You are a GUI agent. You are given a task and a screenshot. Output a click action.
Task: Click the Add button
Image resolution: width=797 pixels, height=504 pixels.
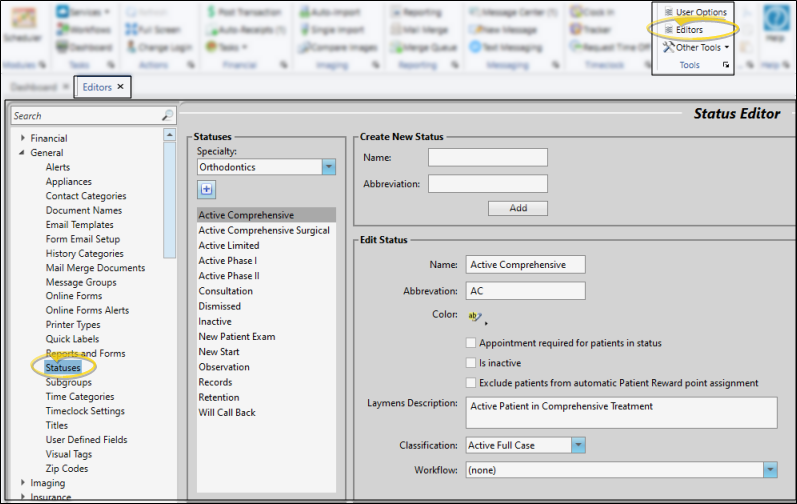pos(517,208)
